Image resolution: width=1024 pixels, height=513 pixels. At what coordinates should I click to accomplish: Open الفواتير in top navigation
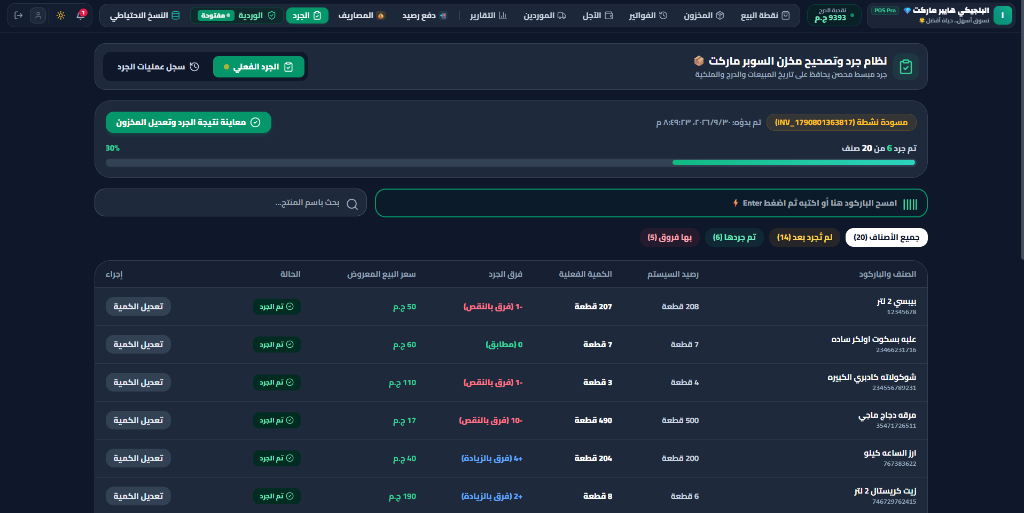648,15
